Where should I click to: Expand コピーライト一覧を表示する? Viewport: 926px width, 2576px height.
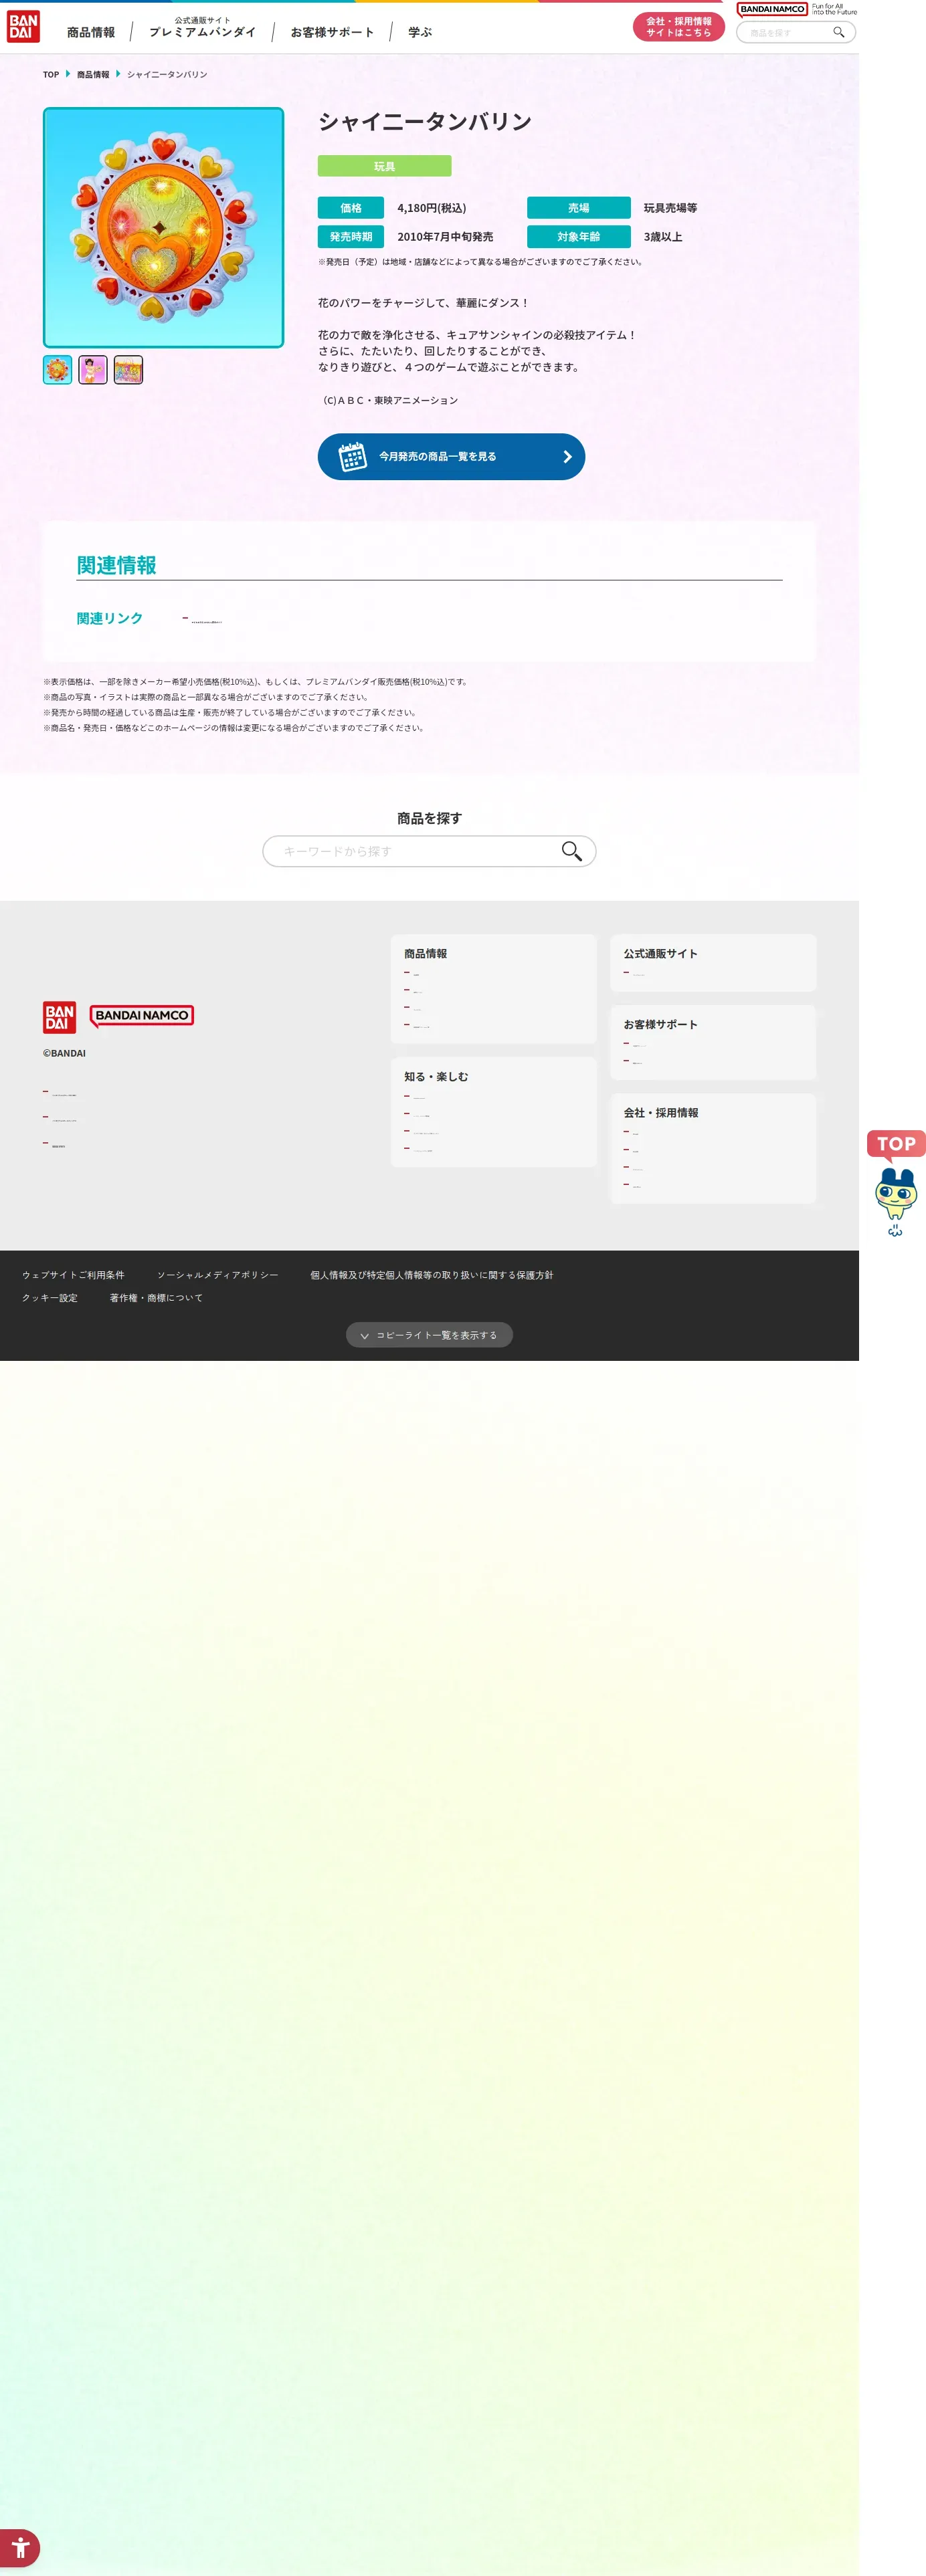(429, 1335)
